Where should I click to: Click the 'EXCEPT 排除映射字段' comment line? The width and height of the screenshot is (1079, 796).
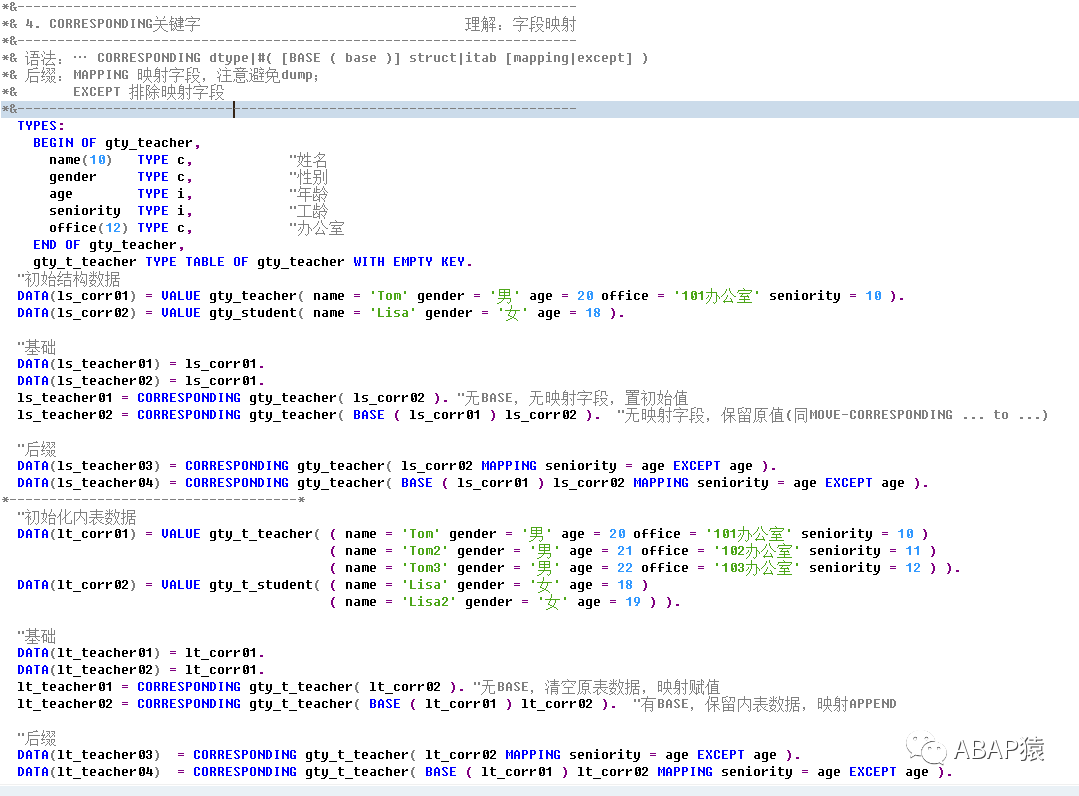point(149,92)
